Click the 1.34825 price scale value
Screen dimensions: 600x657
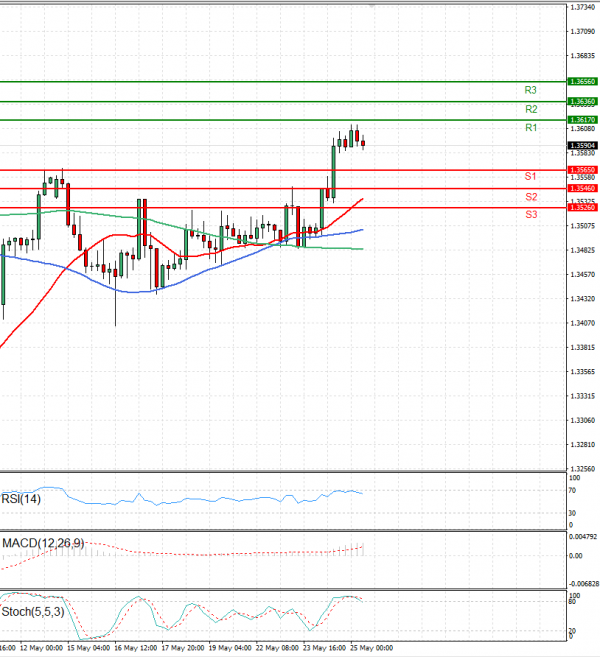pos(582,250)
